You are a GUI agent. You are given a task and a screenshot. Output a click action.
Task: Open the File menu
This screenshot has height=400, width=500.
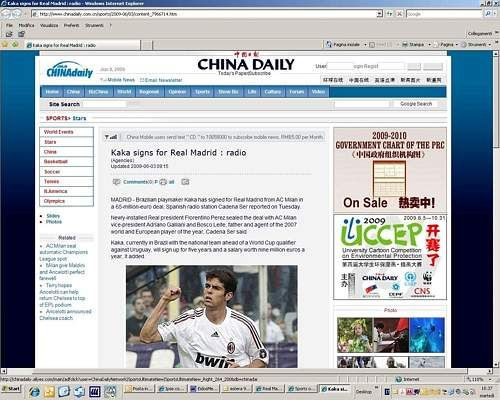point(9,25)
